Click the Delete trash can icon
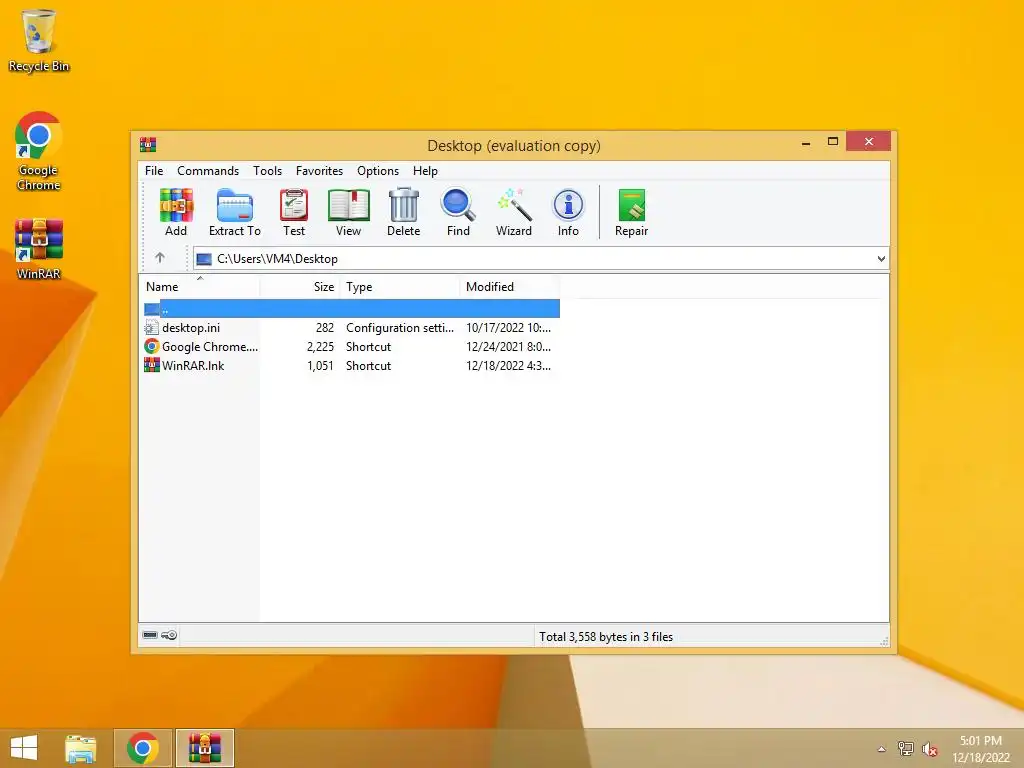 click(x=404, y=212)
